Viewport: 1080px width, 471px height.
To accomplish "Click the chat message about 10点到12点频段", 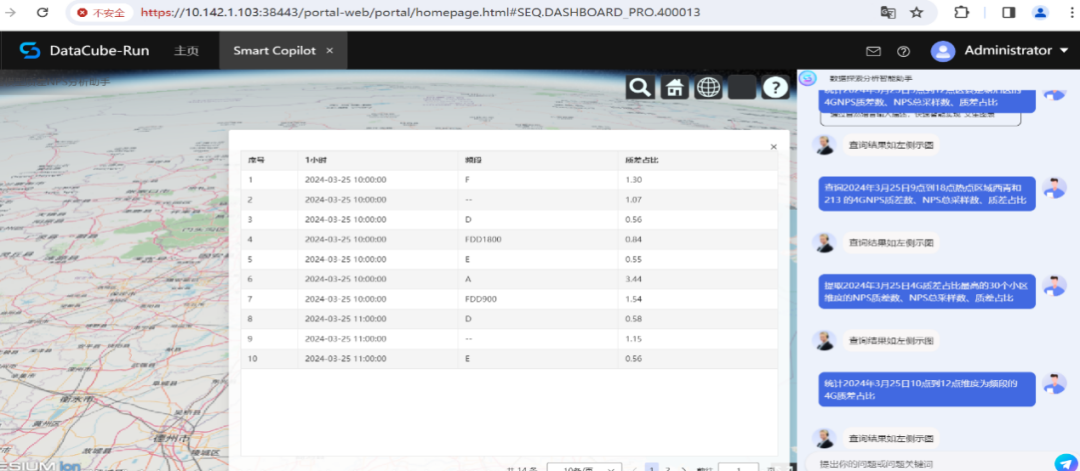I will pos(926,390).
